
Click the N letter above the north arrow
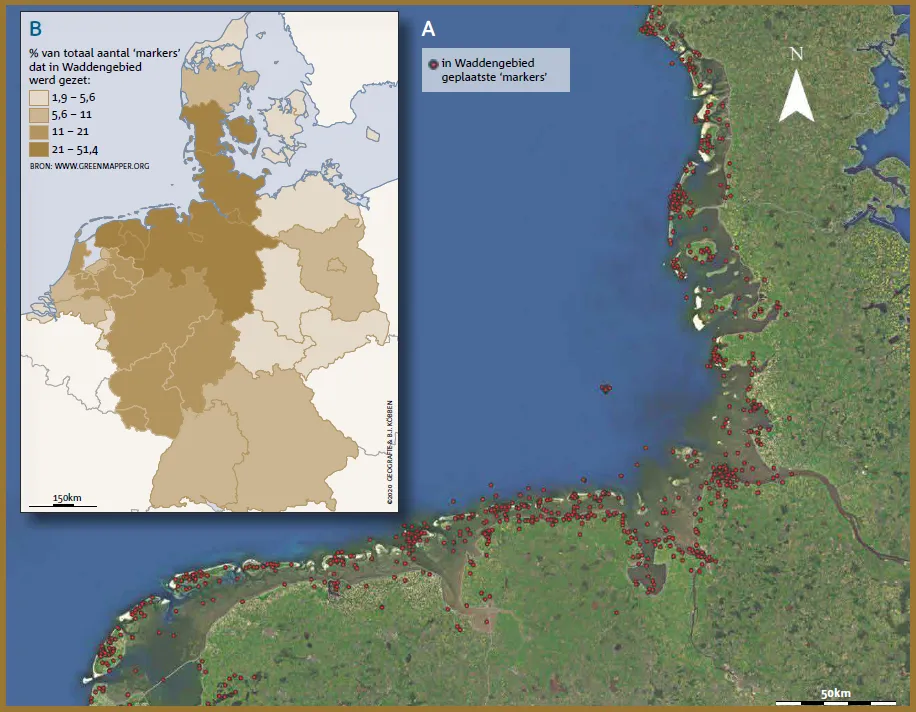(x=796, y=54)
